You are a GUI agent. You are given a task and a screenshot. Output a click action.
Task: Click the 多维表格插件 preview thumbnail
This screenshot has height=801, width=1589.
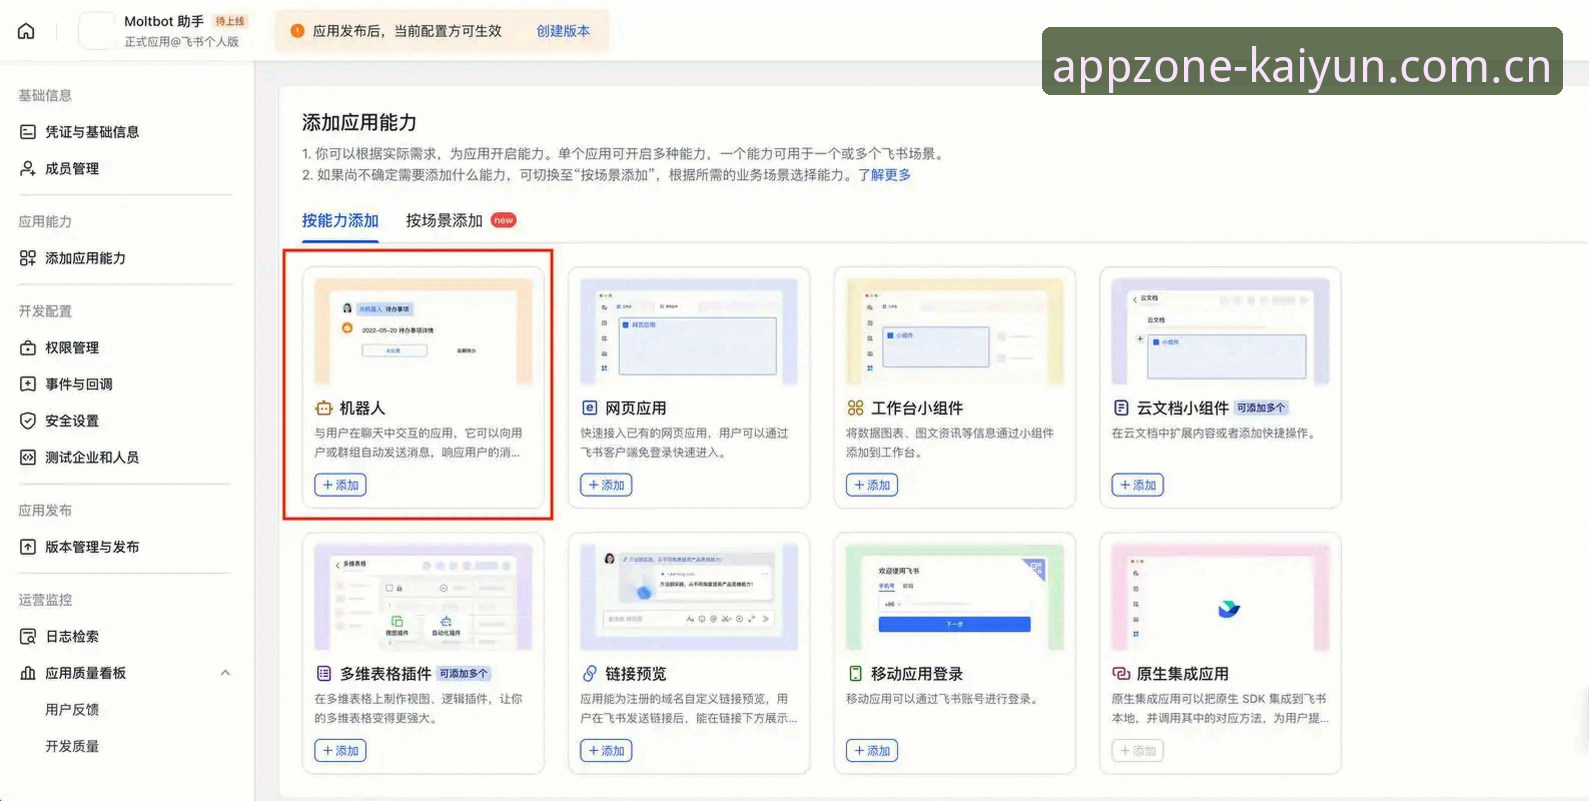click(423, 598)
